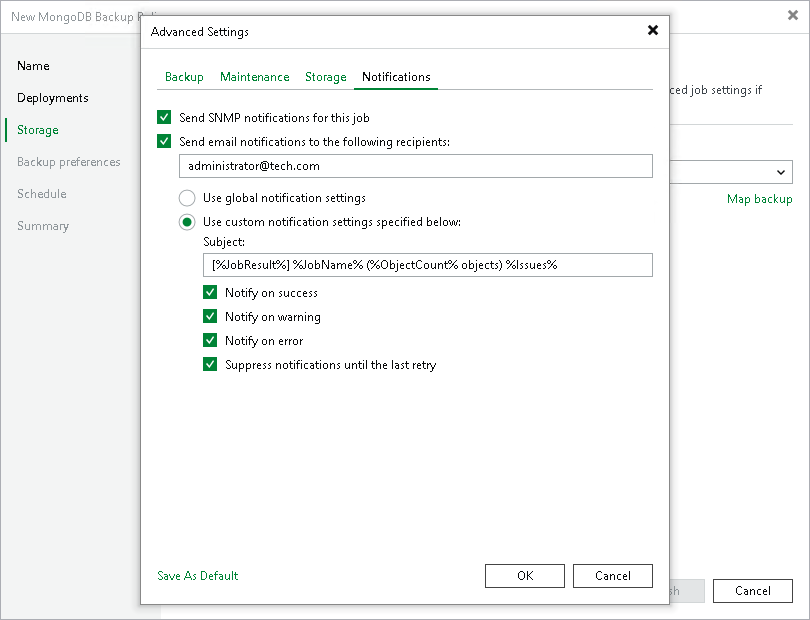This screenshot has width=810, height=620.
Task: Go to the Name wizard step
Action: 33,66
